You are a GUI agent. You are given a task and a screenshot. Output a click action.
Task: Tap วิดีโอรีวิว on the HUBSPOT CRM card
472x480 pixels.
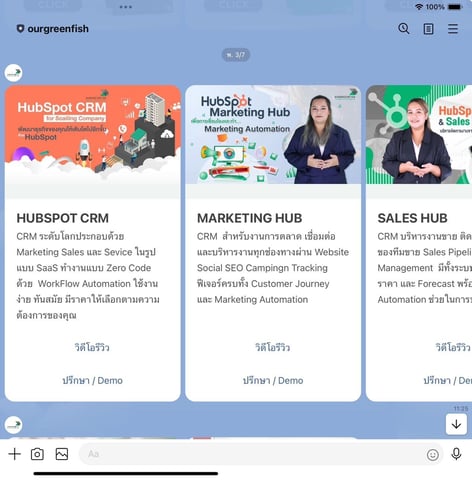(92, 347)
